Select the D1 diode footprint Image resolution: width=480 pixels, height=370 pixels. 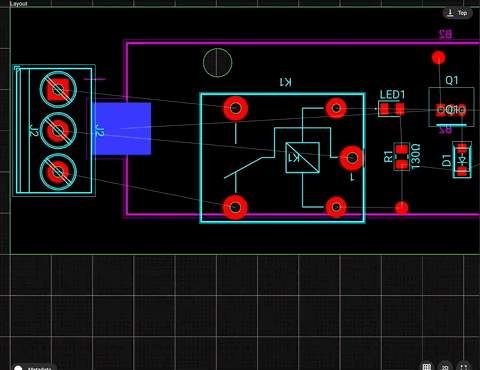coord(462,160)
